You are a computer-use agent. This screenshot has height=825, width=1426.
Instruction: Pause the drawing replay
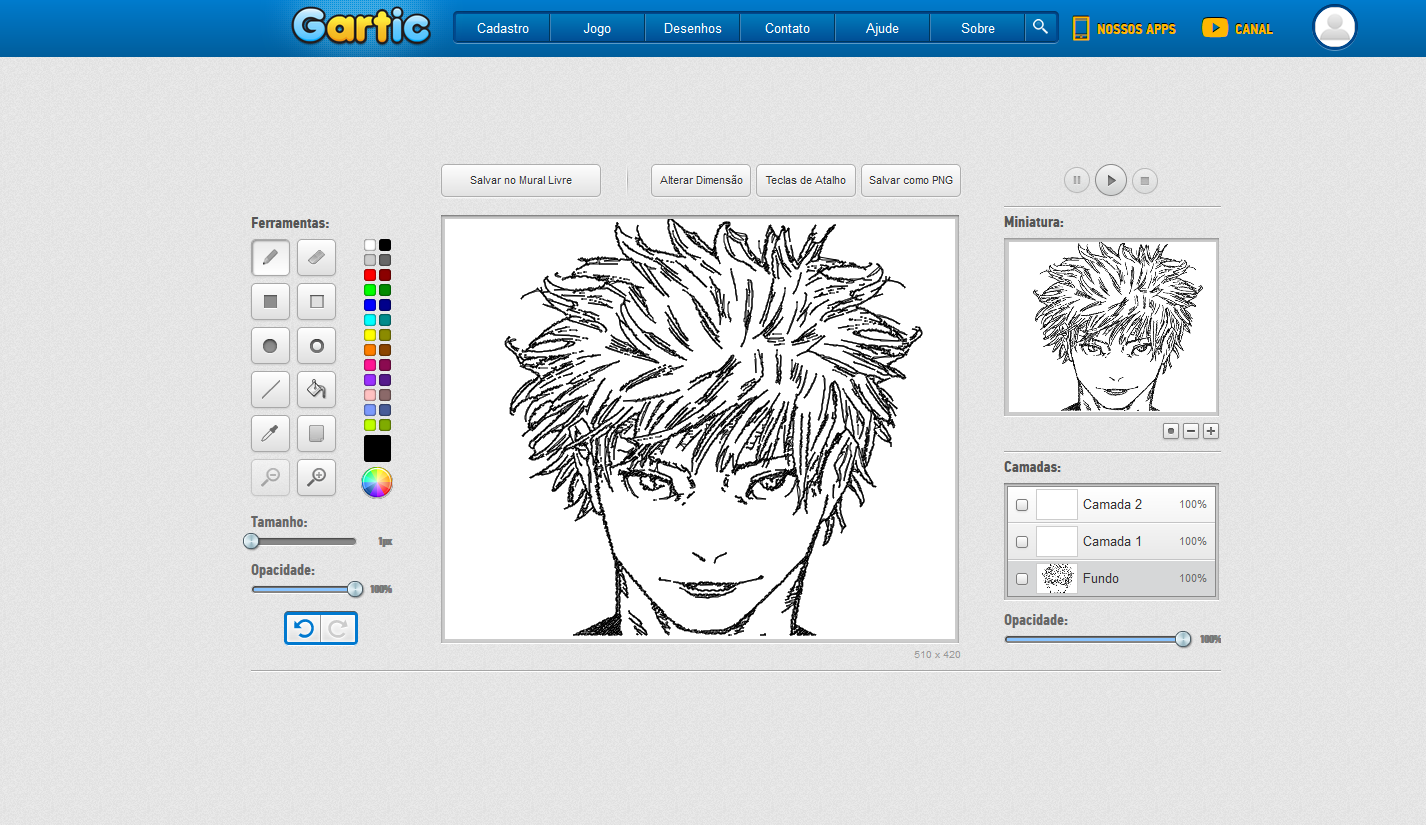tap(1077, 181)
